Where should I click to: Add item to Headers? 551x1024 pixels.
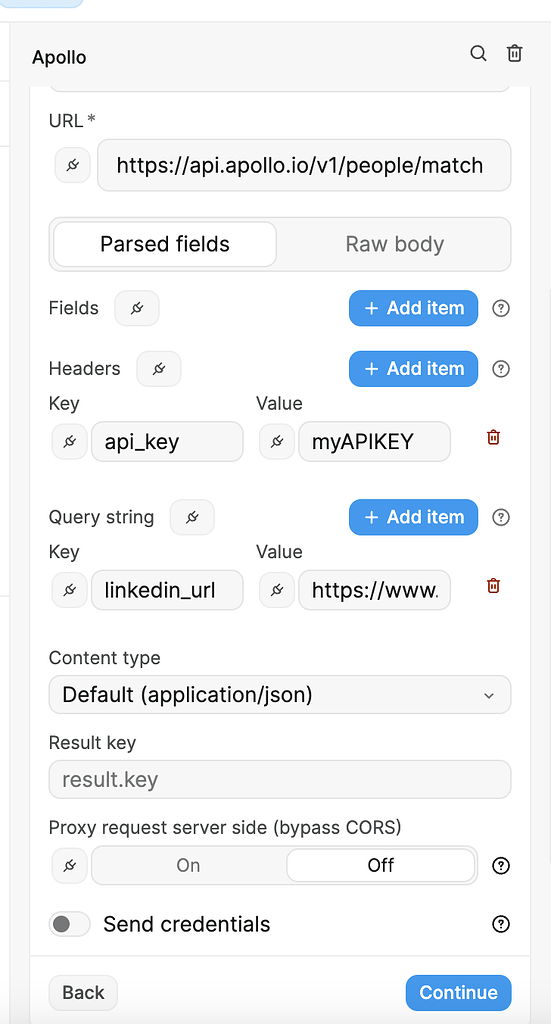tap(414, 369)
